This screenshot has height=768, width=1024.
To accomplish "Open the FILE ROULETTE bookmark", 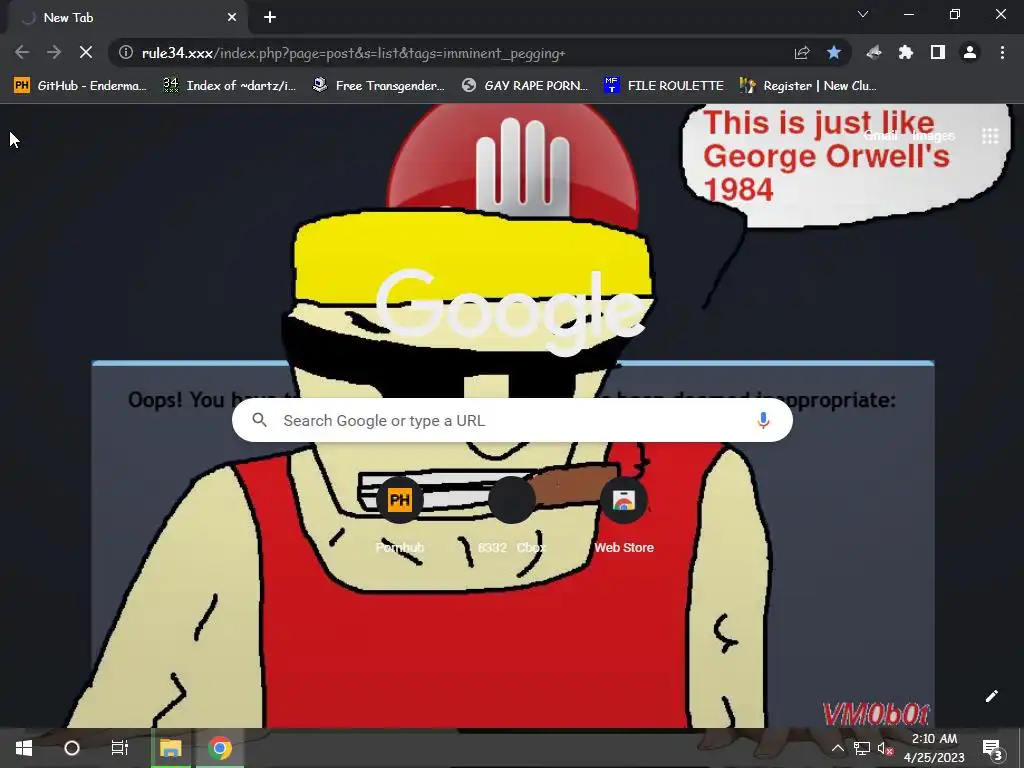I will (x=664, y=86).
